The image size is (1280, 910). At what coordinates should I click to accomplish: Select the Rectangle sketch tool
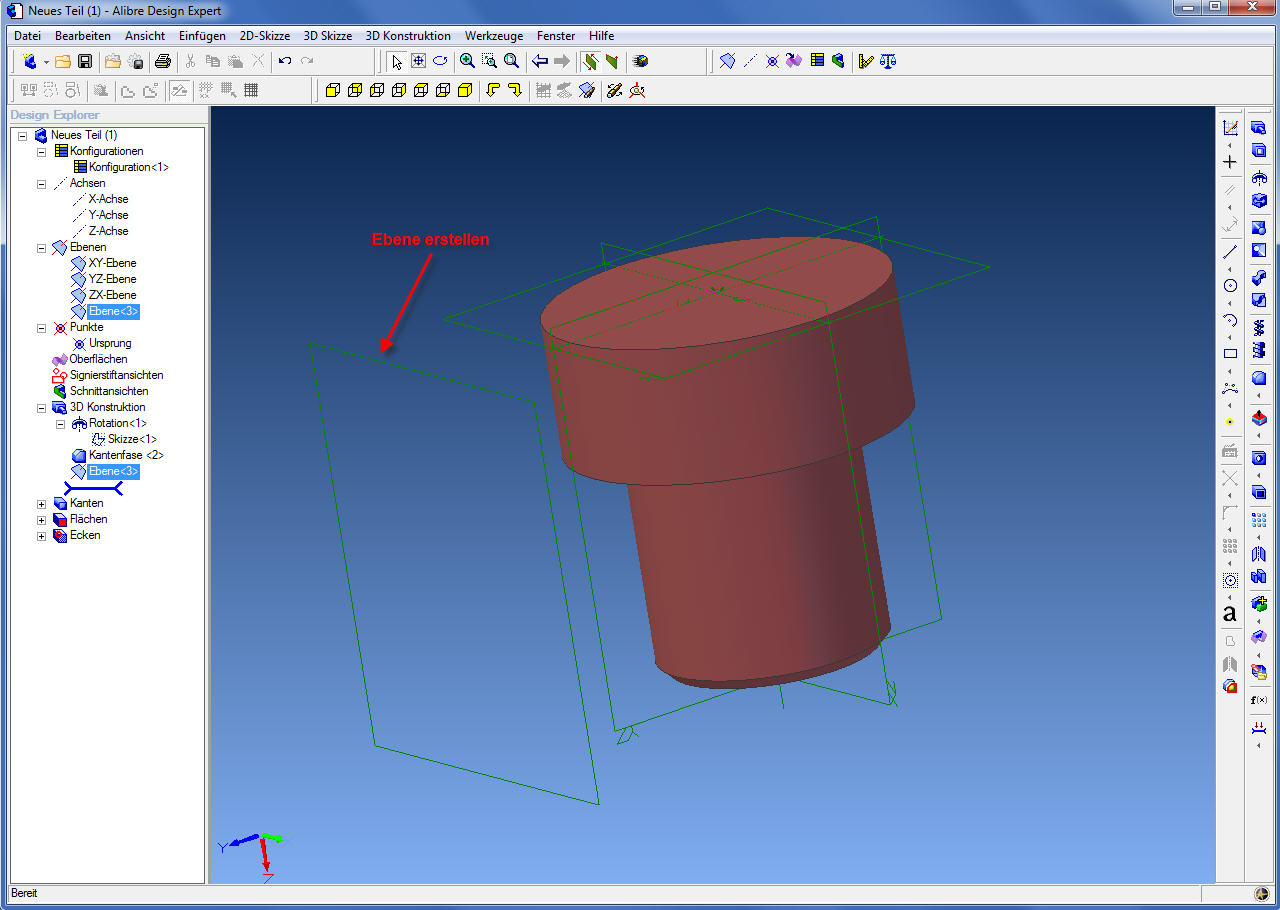1230,353
